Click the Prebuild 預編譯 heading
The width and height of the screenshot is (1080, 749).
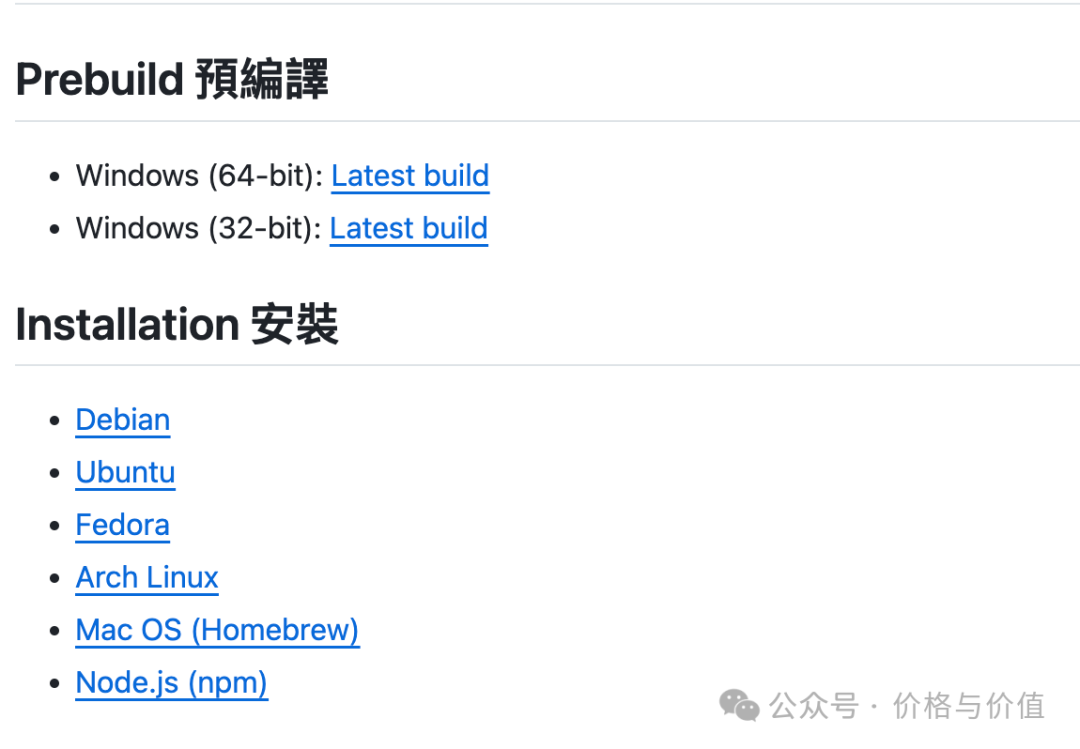tap(172, 80)
